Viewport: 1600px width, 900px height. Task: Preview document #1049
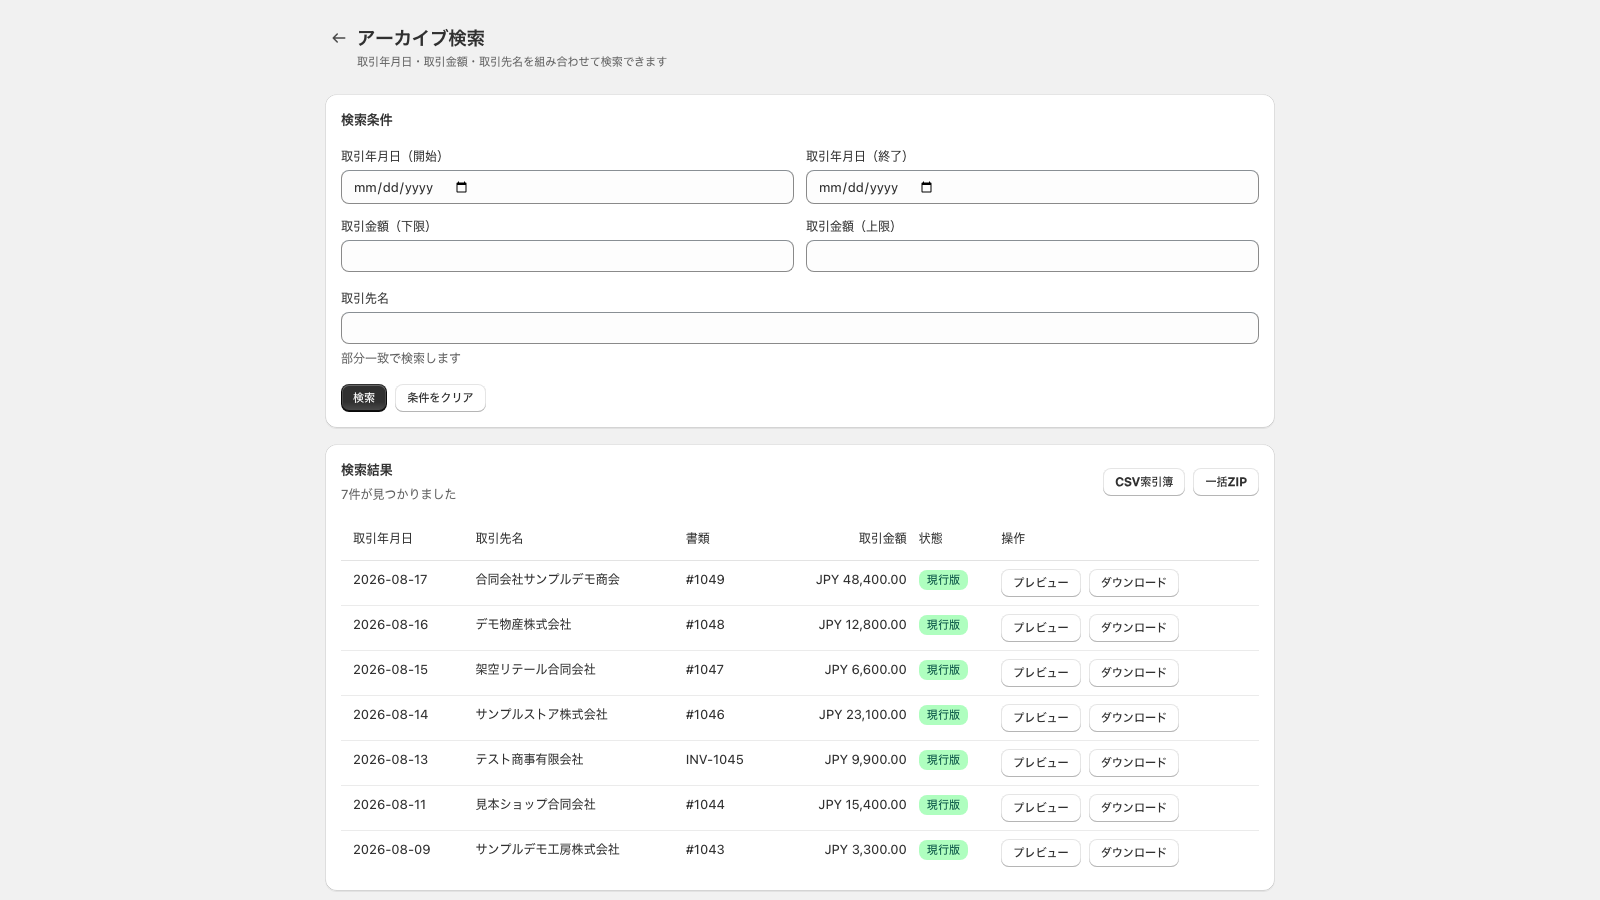[x=1041, y=583]
